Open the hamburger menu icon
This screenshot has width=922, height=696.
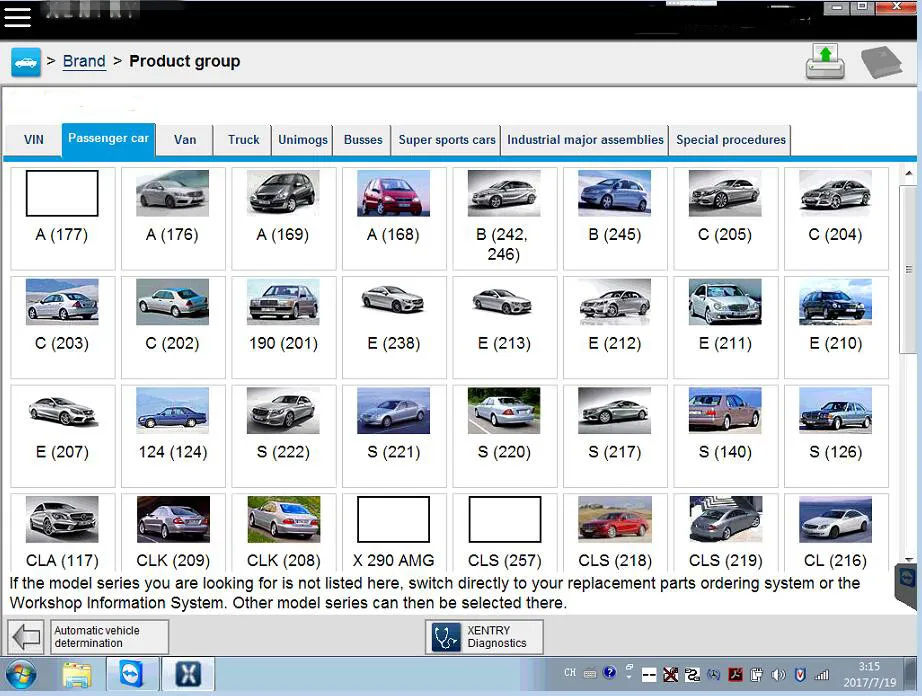[x=18, y=16]
